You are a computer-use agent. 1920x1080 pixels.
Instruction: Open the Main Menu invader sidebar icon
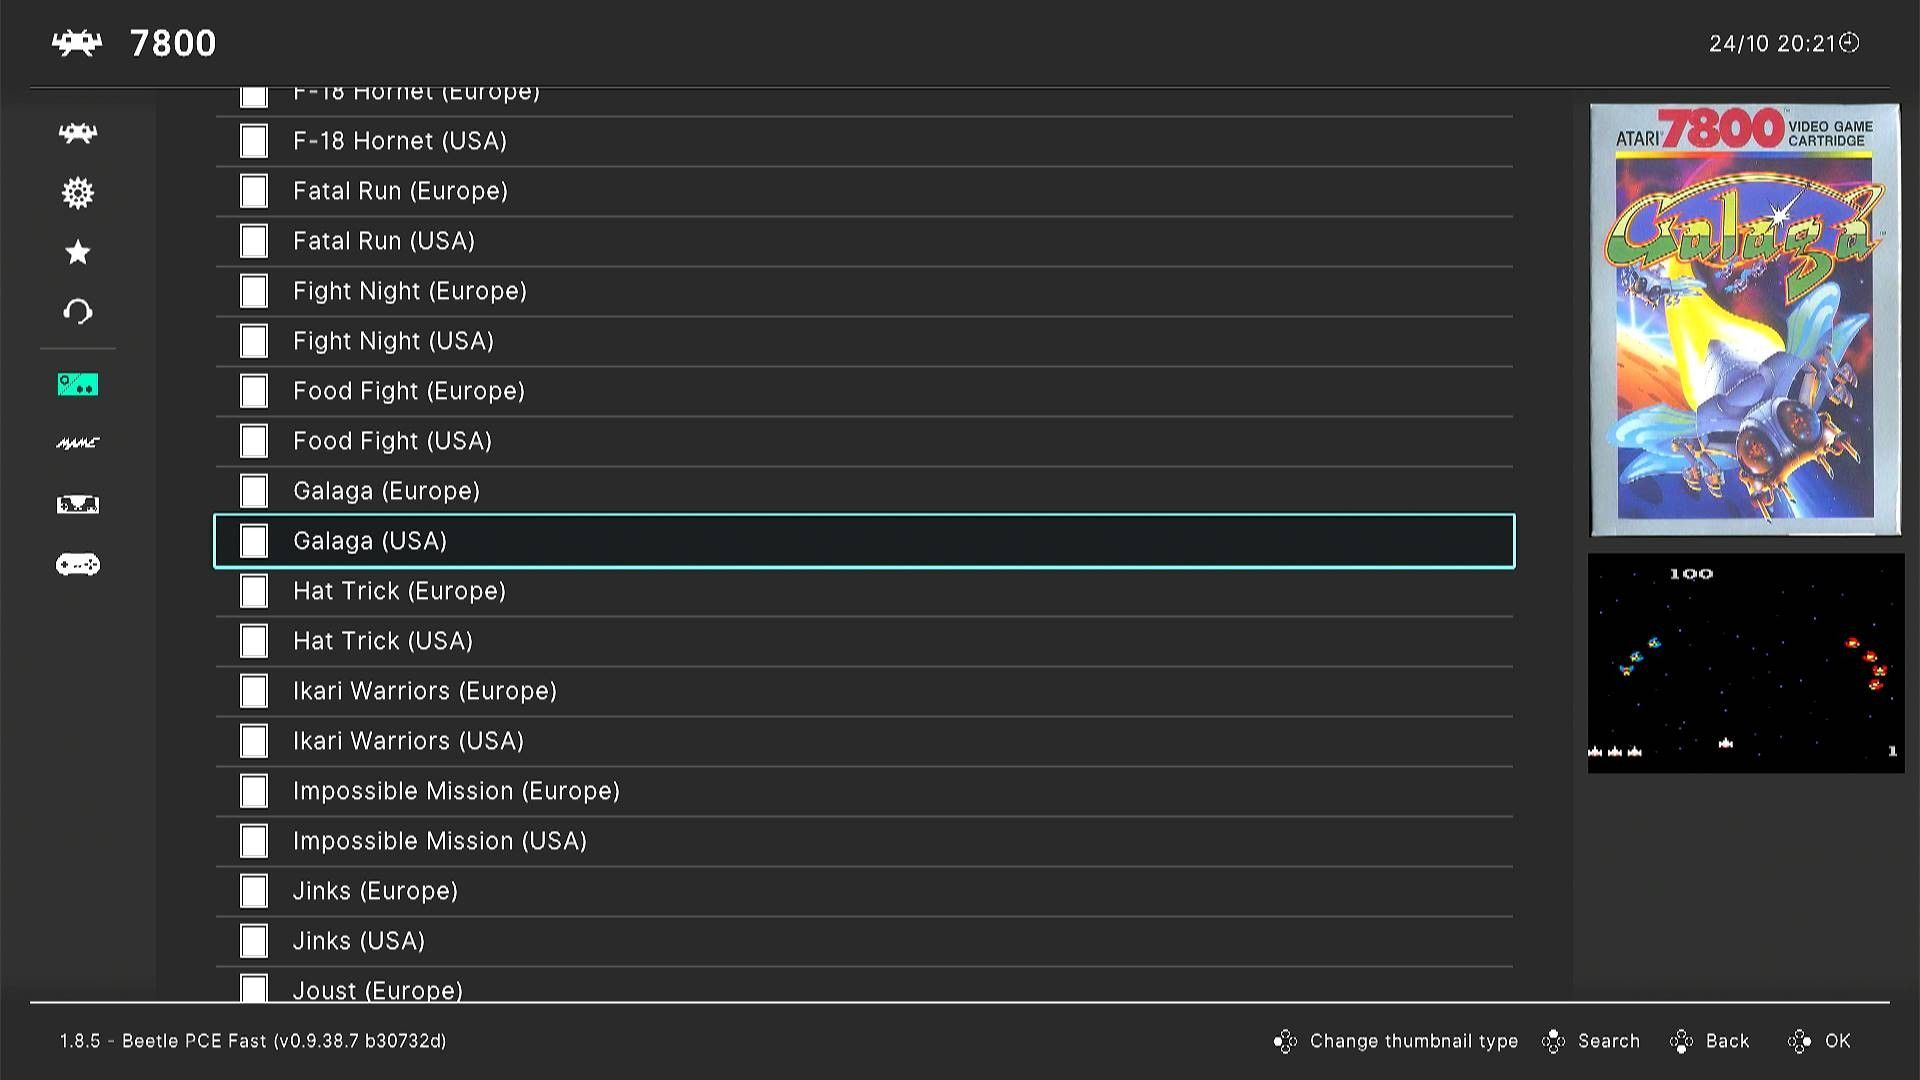78,133
